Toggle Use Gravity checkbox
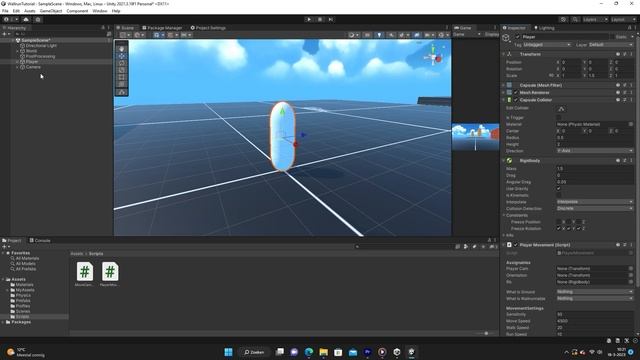 (559, 189)
